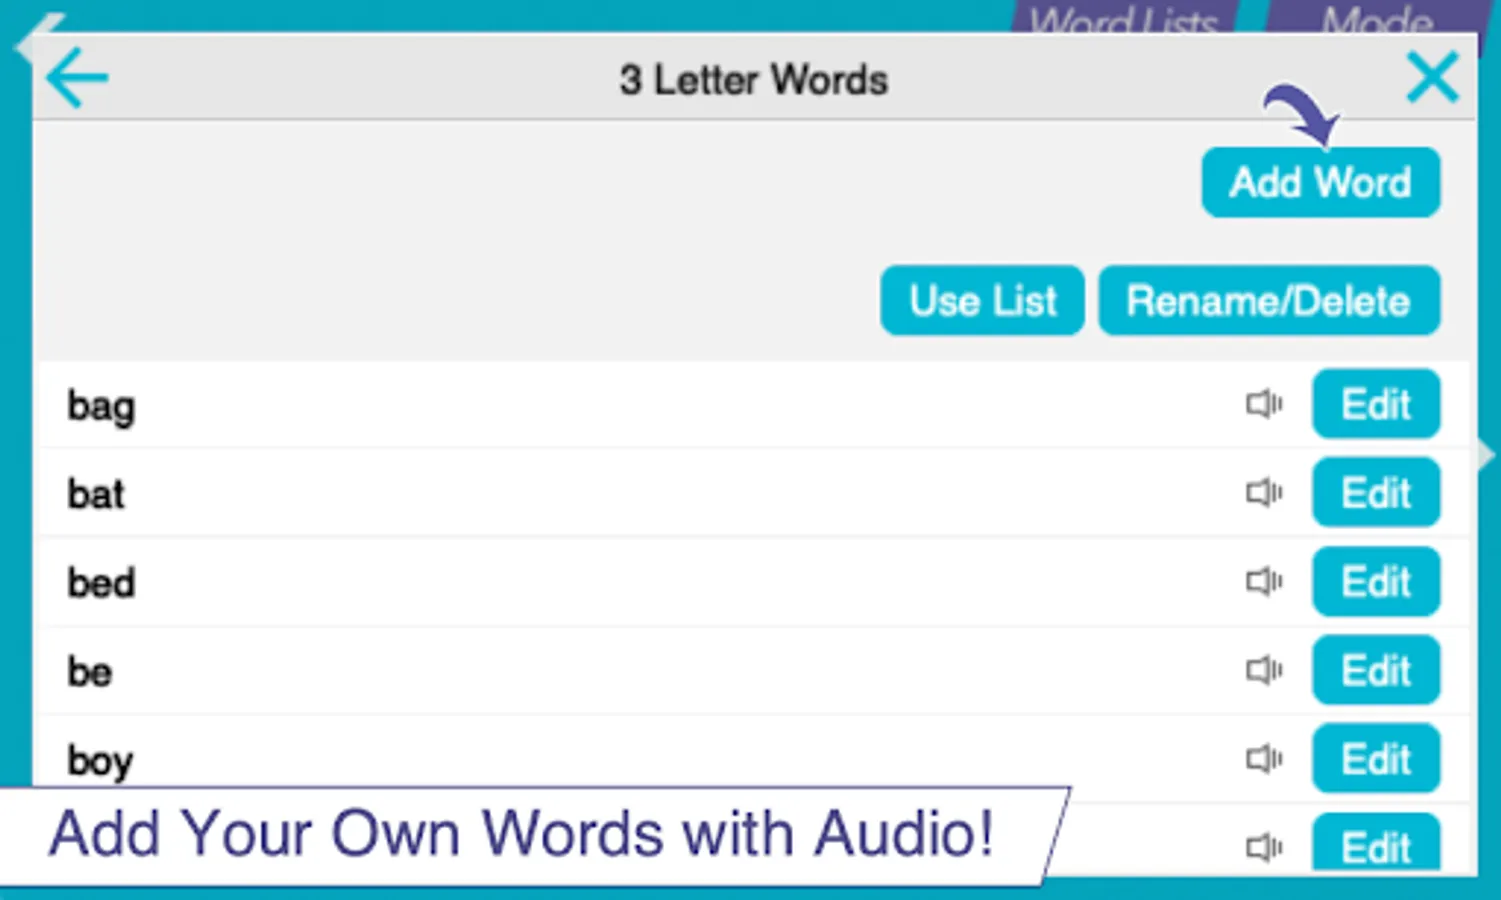Play audio for the word be
This screenshot has height=900, width=1501.
tap(1264, 670)
